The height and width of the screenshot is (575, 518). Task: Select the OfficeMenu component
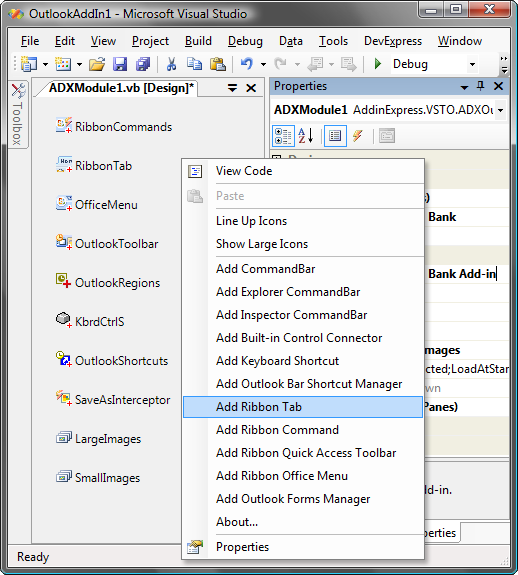coord(97,204)
